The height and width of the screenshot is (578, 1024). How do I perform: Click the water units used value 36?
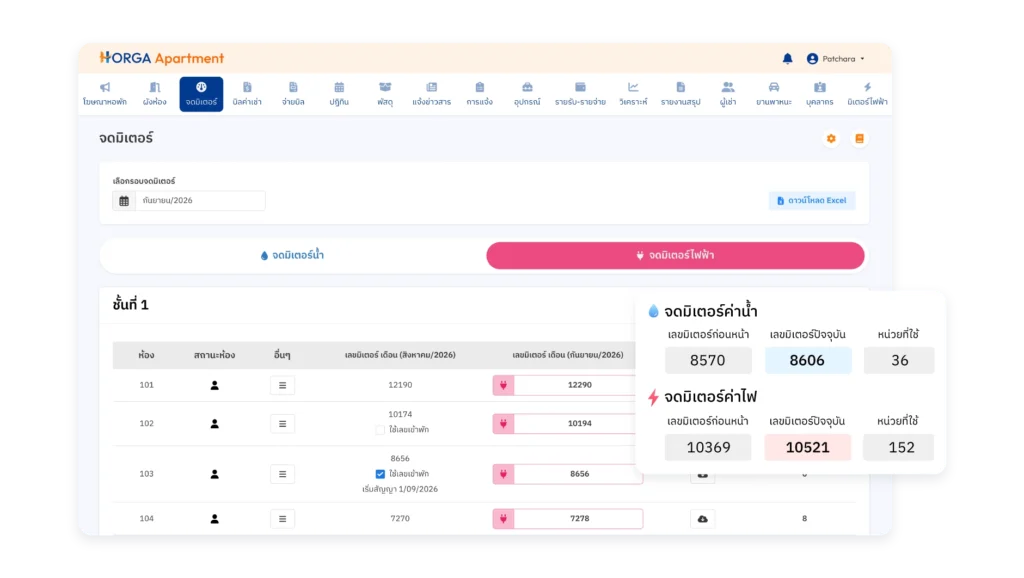pos(899,361)
